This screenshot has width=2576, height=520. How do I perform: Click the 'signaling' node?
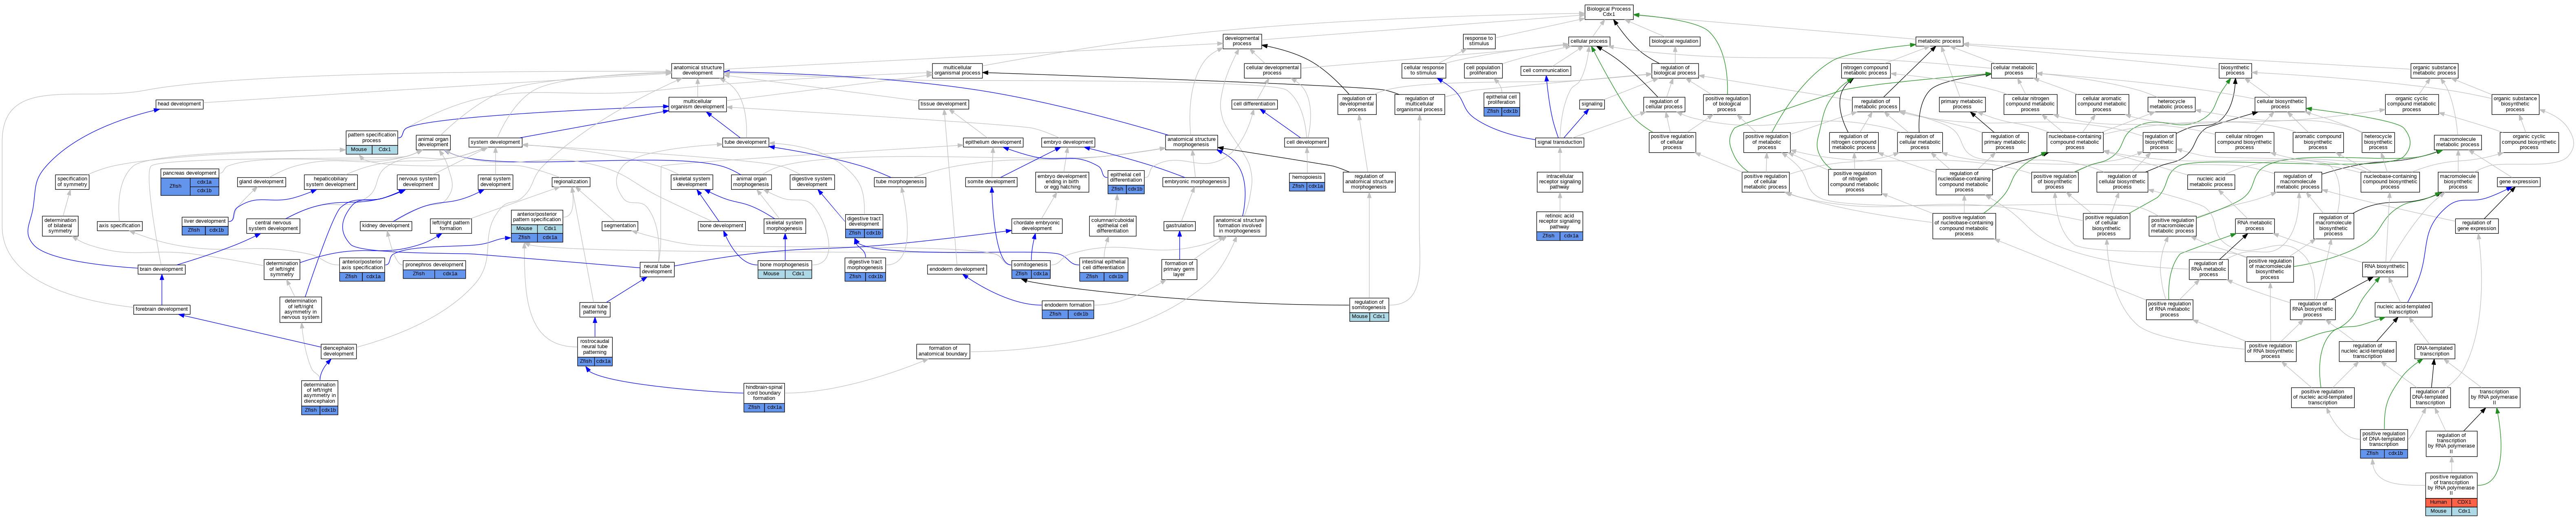[1592, 104]
